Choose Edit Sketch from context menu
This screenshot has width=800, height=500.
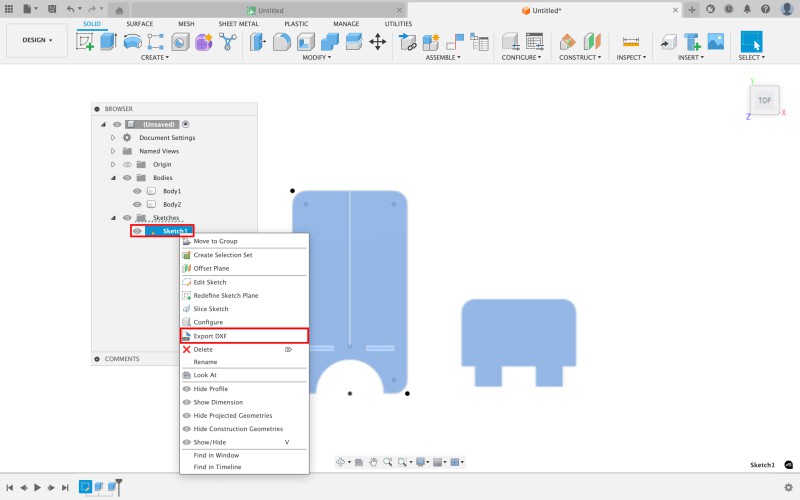tap(244, 282)
